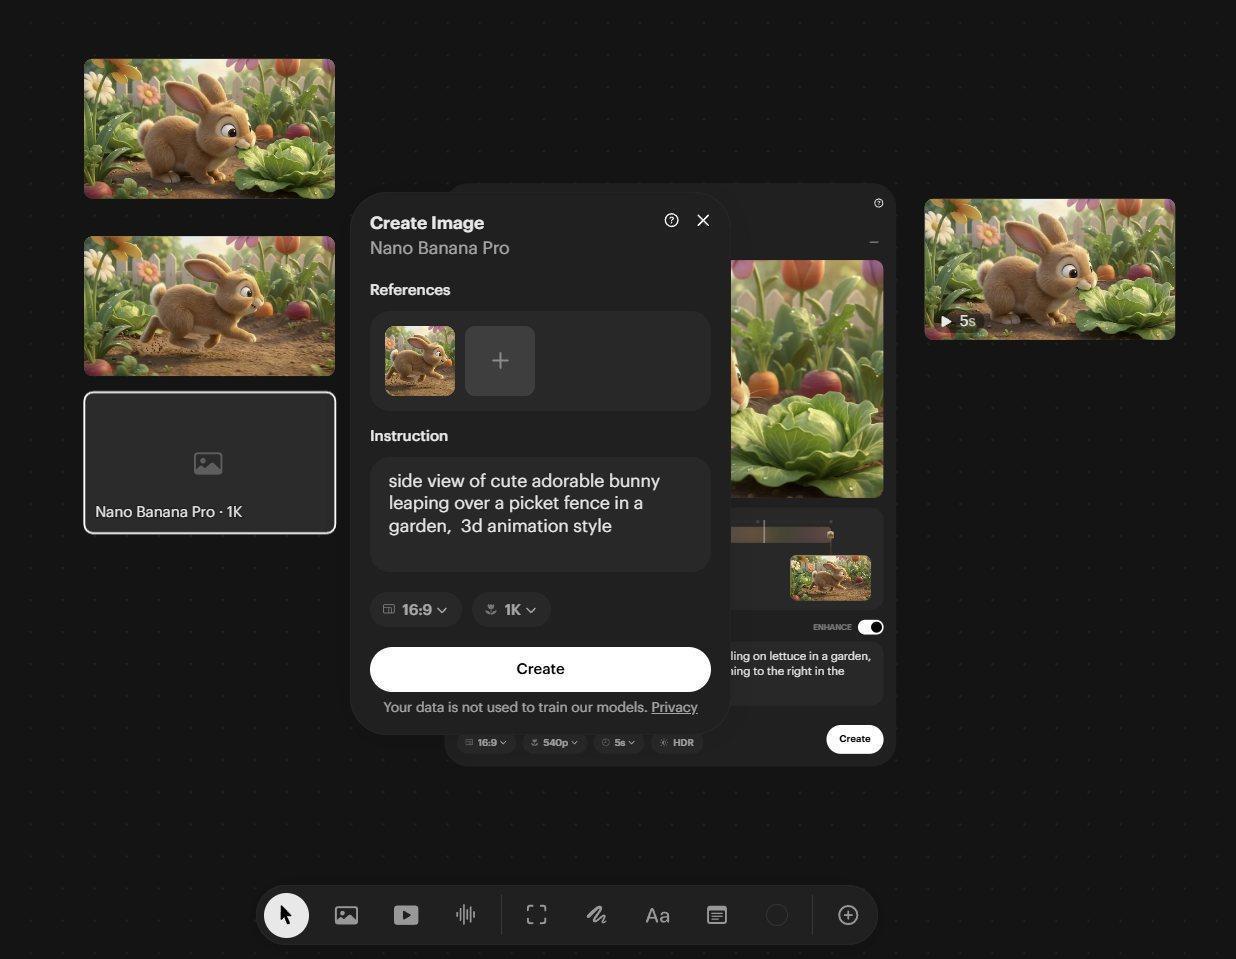
Task: Select the Aa text tool
Action: [657, 915]
